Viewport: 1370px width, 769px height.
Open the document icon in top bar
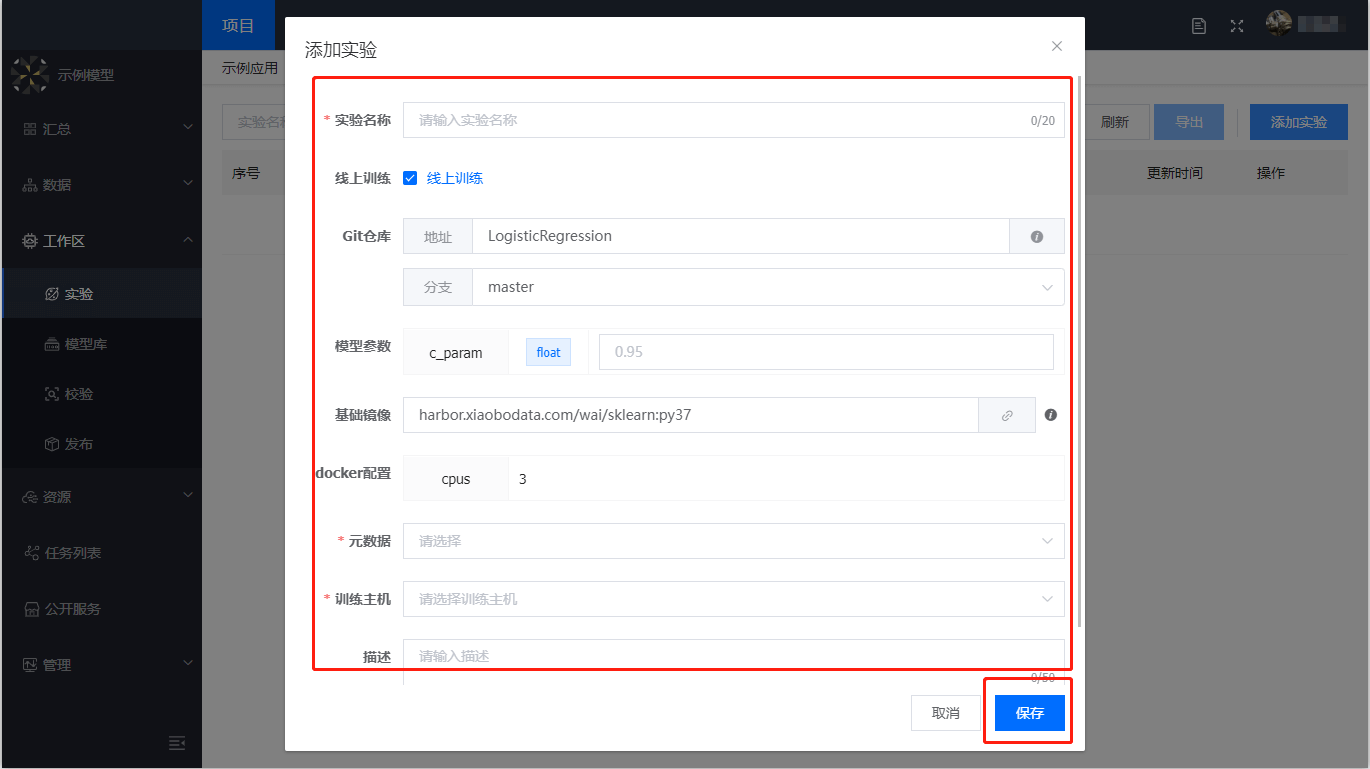pos(1199,26)
